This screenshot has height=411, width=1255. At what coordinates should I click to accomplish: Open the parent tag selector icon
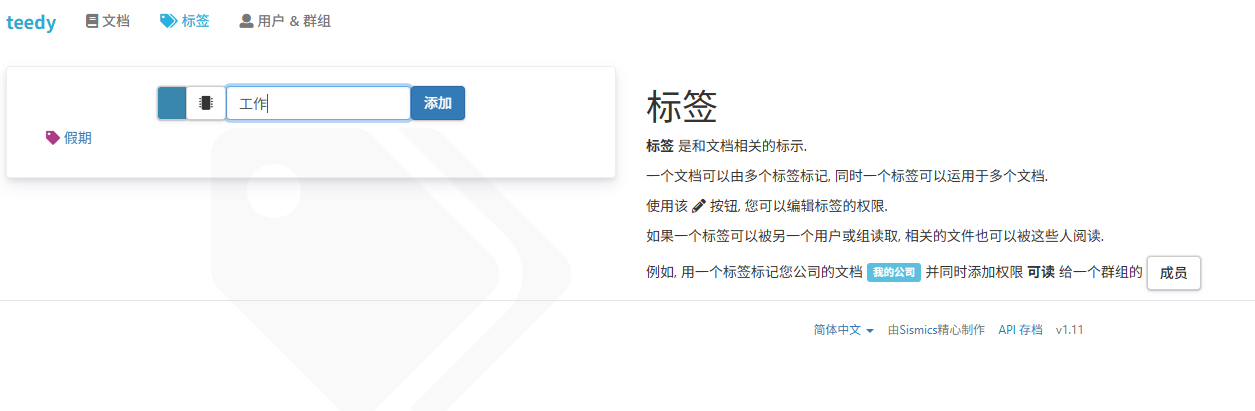(x=206, y=103)
